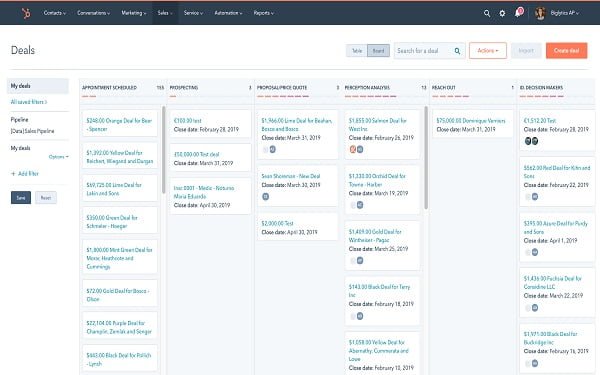Click avatar on Fuchsia Deal for Considine card
Image resolution: width=600 pixels, height=375 pixels.
click(535, 308)
